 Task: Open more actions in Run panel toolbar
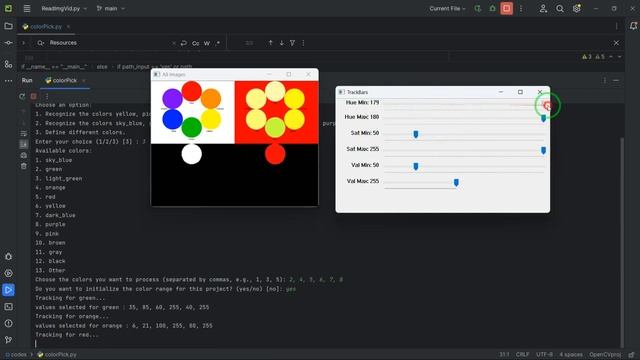pyautogui.click(x=47, y=96)
